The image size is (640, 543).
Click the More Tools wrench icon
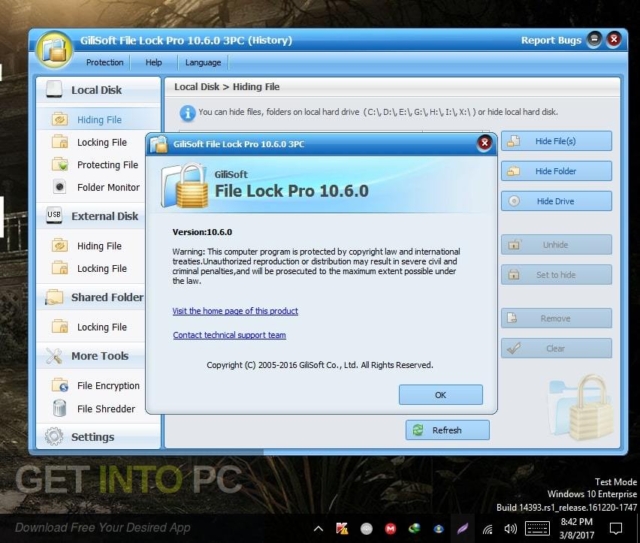coord(54,356)
